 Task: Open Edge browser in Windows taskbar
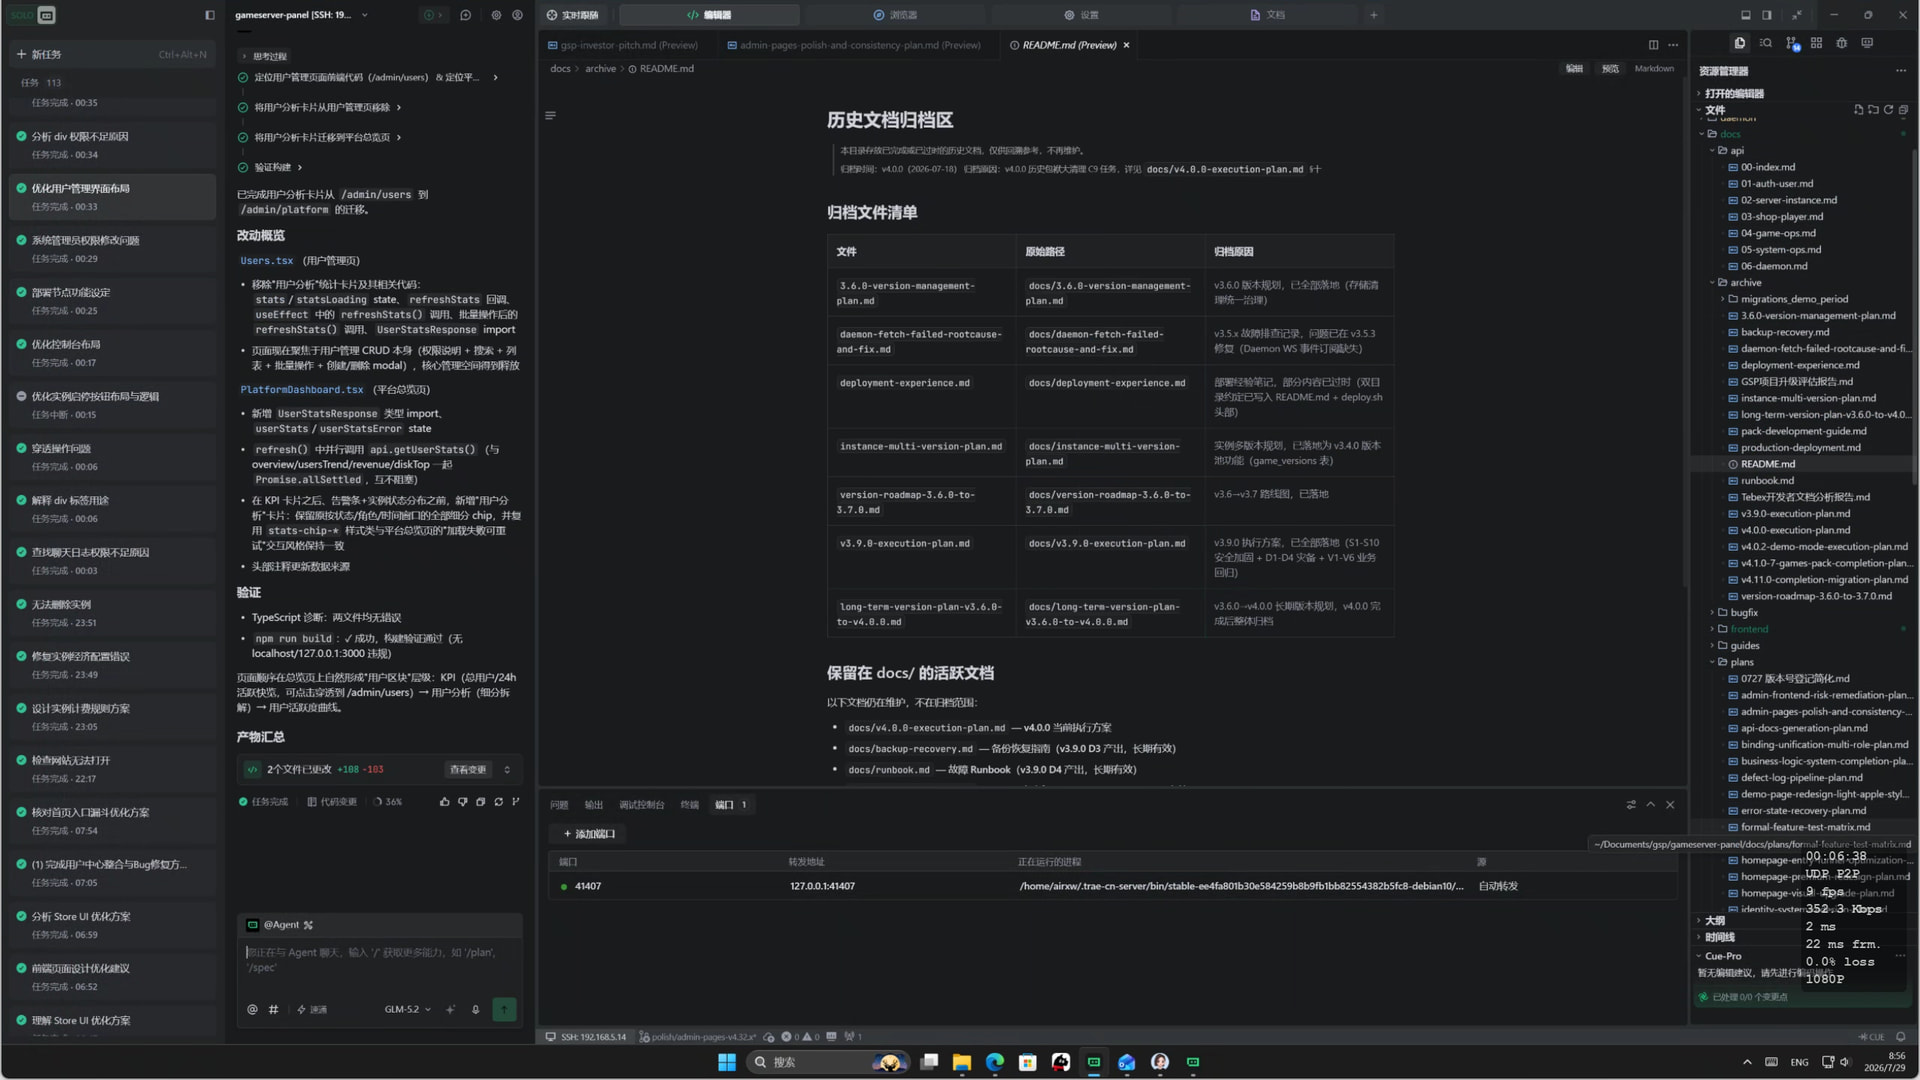994,1062
